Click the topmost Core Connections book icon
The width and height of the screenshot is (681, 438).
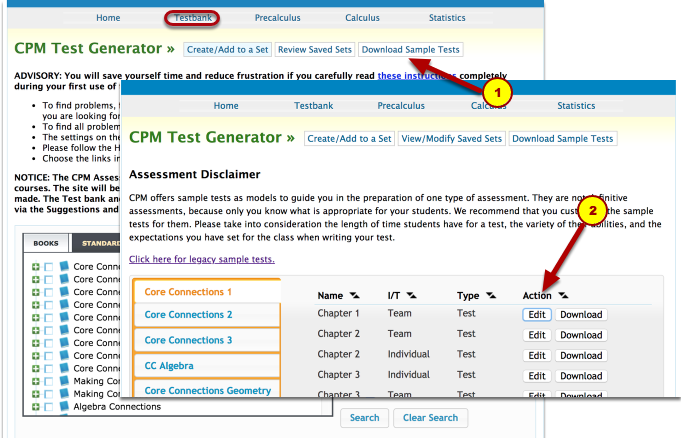(x=64, y=266)
